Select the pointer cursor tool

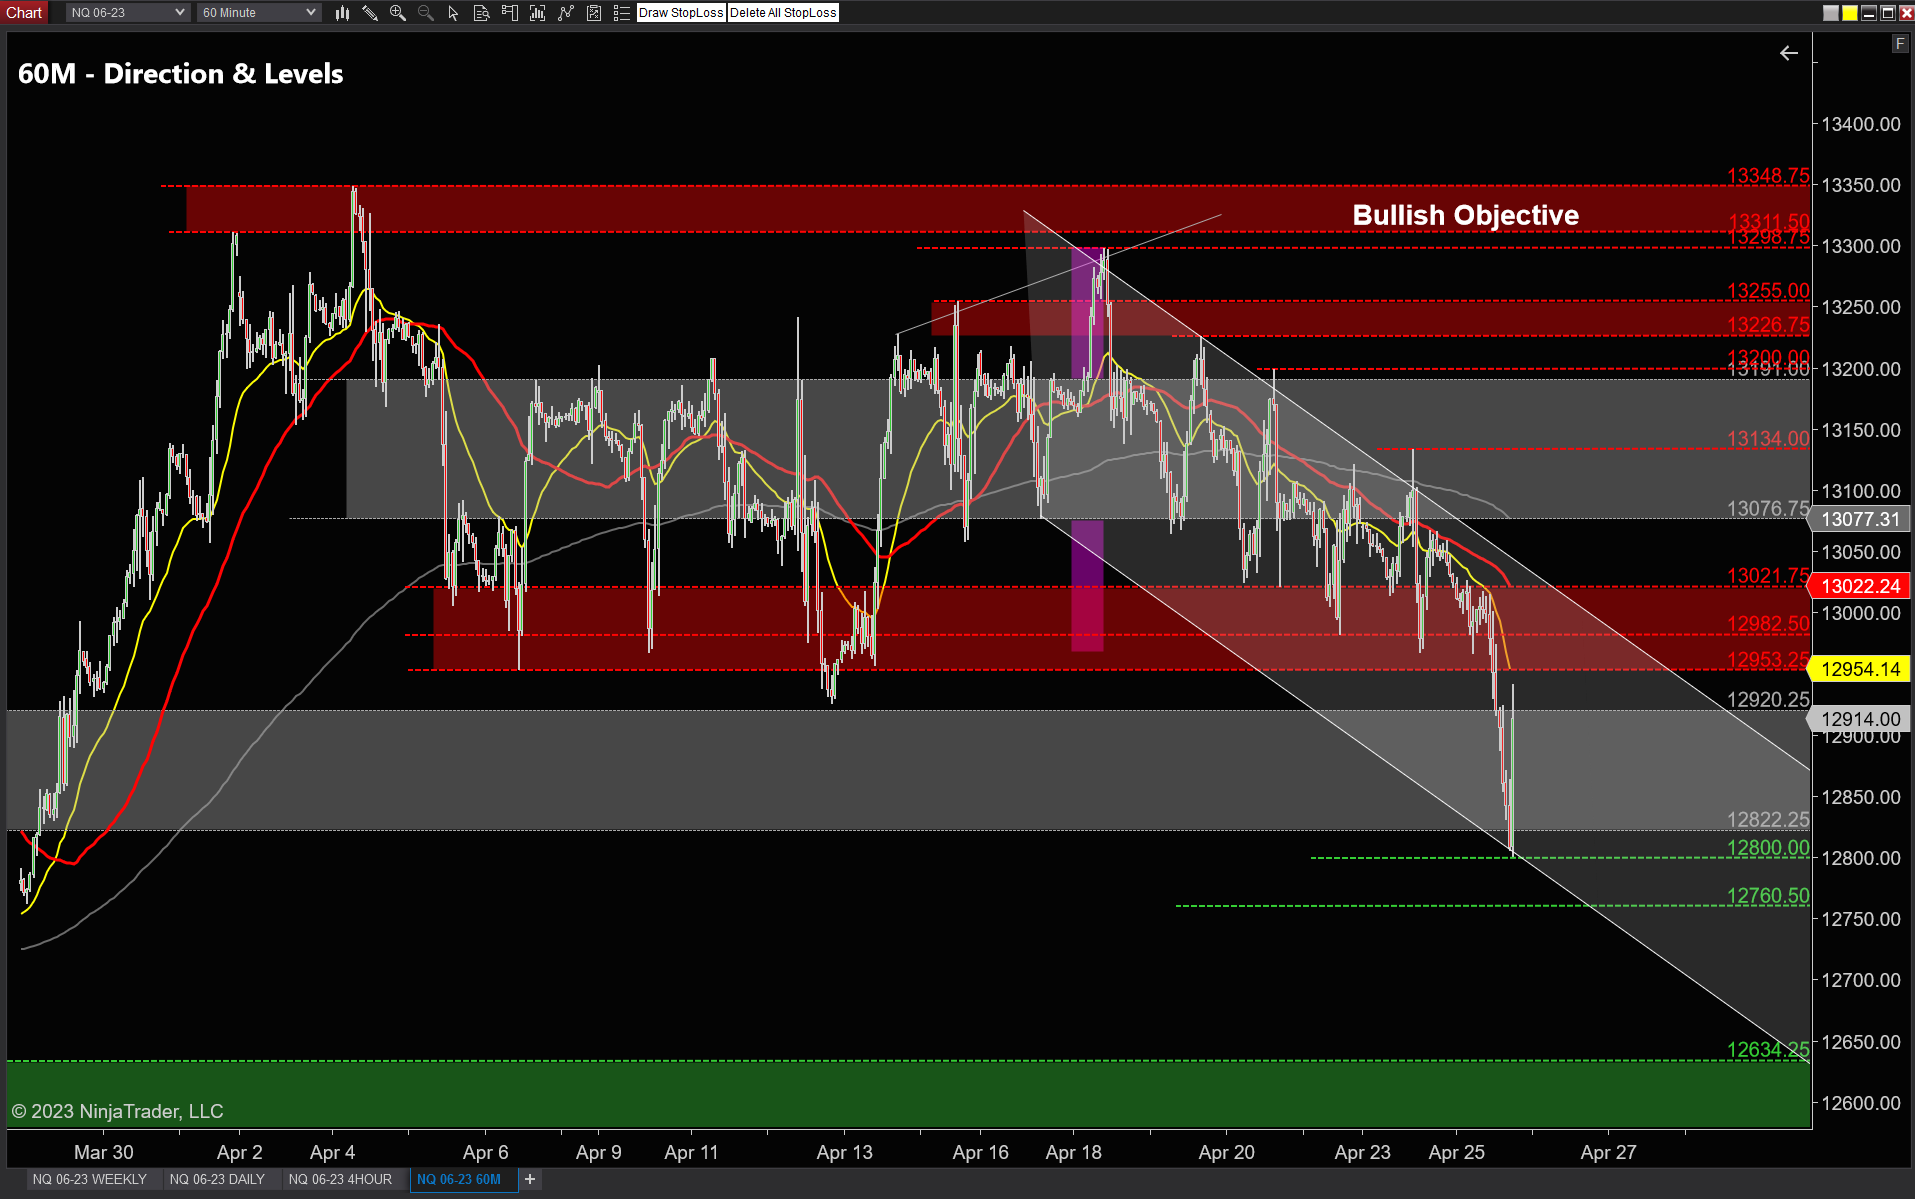pos(453,13)
